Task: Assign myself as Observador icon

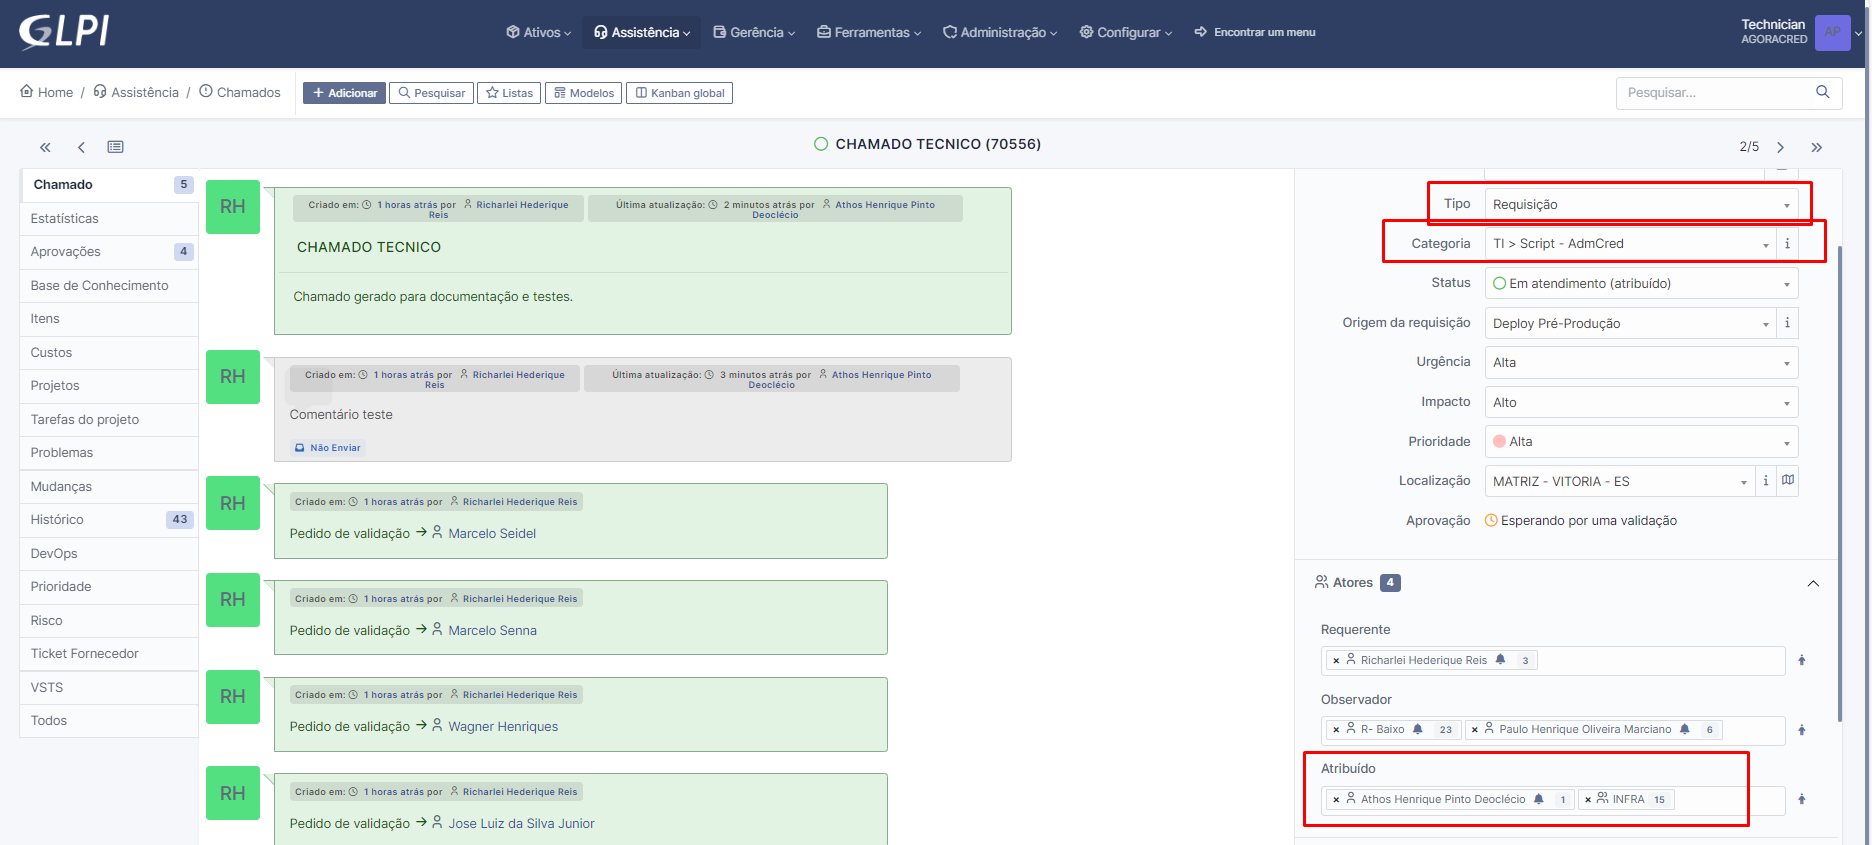Action: point(1802,730)
